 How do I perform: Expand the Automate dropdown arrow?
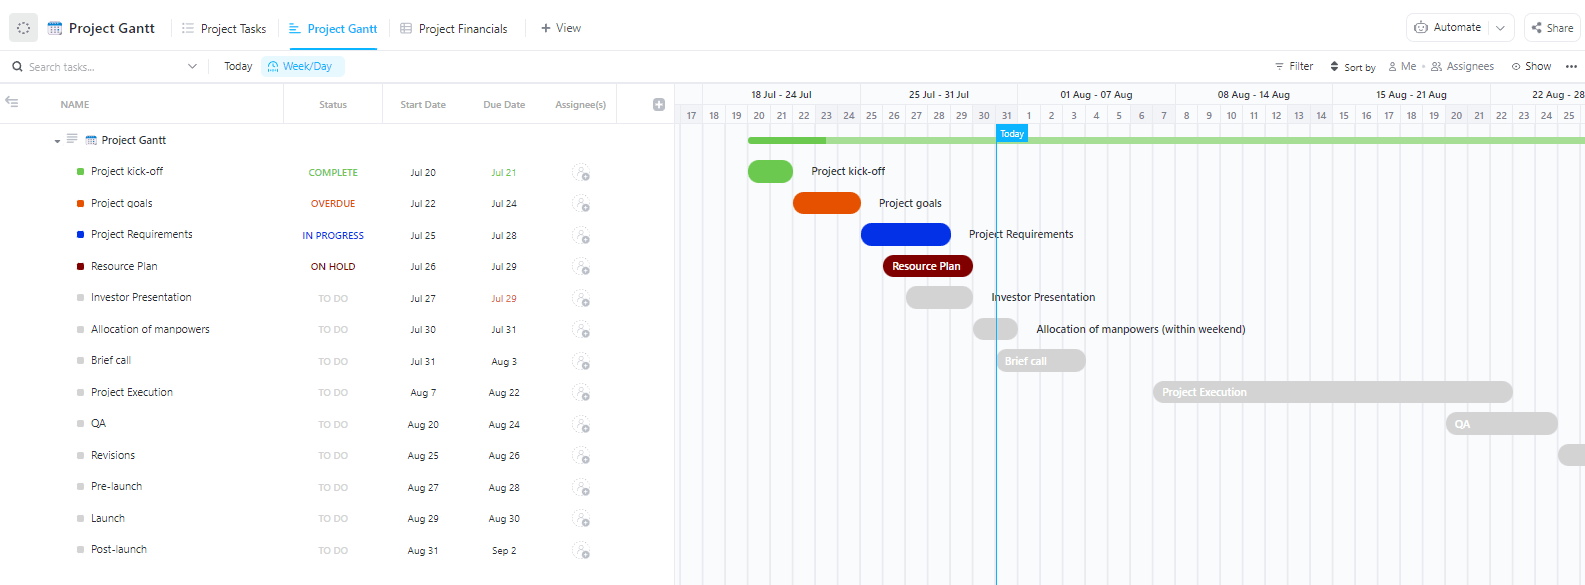tap(1500, 28)
